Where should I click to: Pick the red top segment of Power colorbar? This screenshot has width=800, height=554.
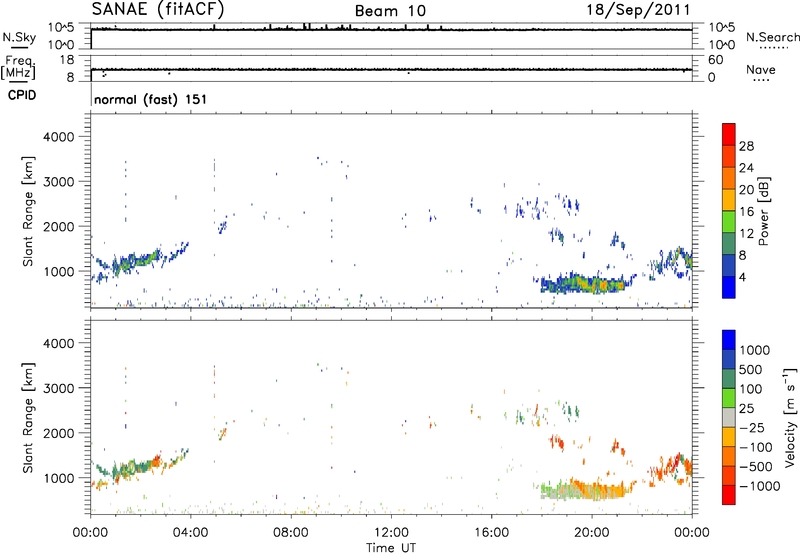(729, 134)
